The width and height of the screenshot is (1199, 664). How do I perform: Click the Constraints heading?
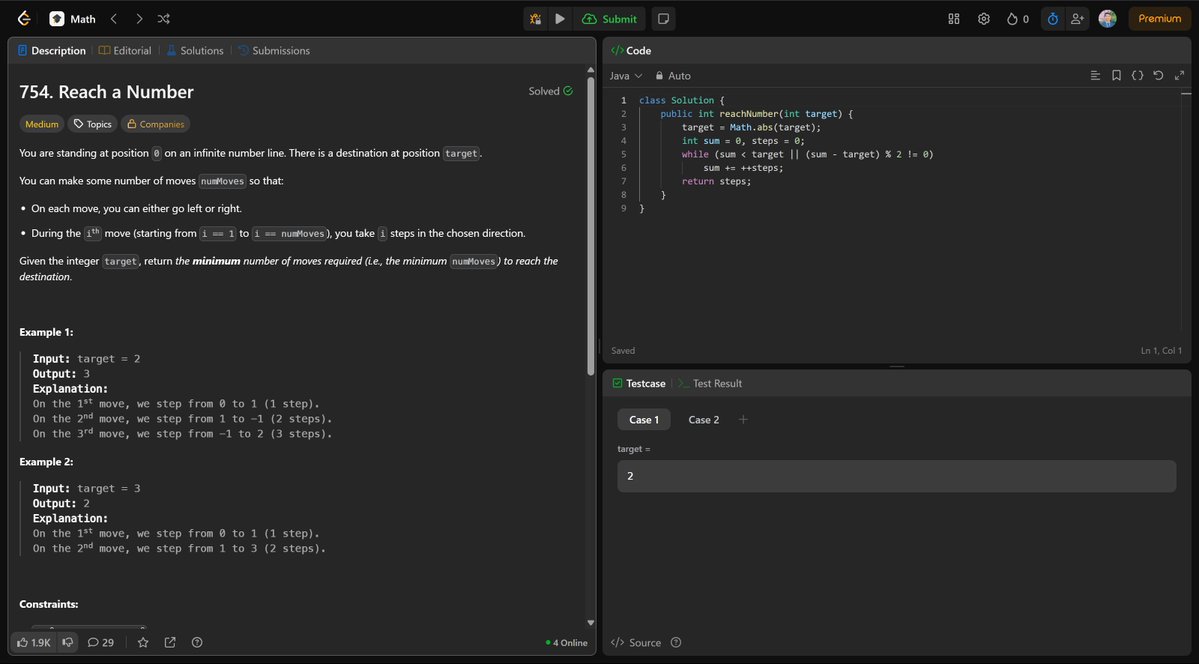(49, 604)
